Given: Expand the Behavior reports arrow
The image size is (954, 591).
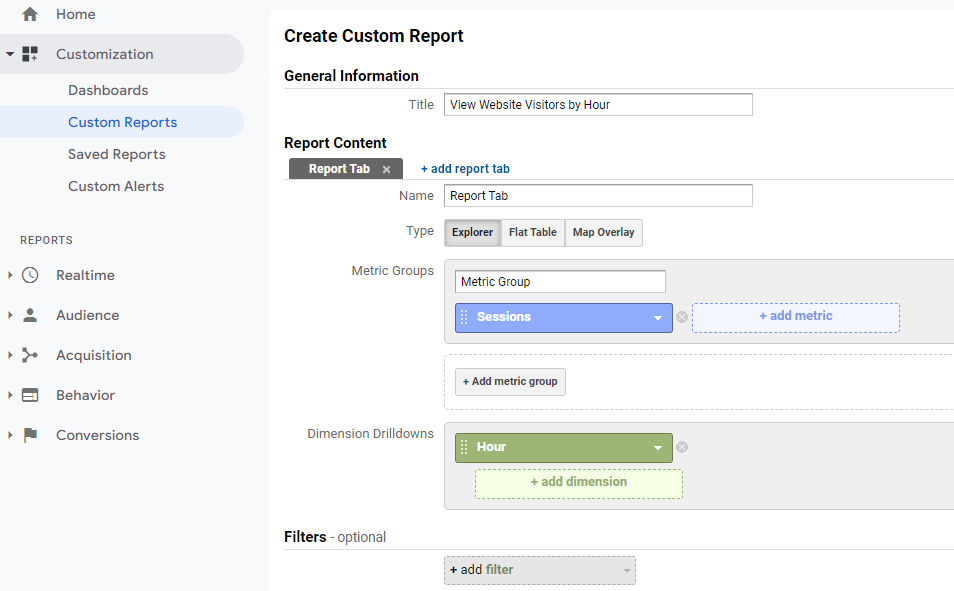Looking at the screenshot, I should [x=10, y=396].
